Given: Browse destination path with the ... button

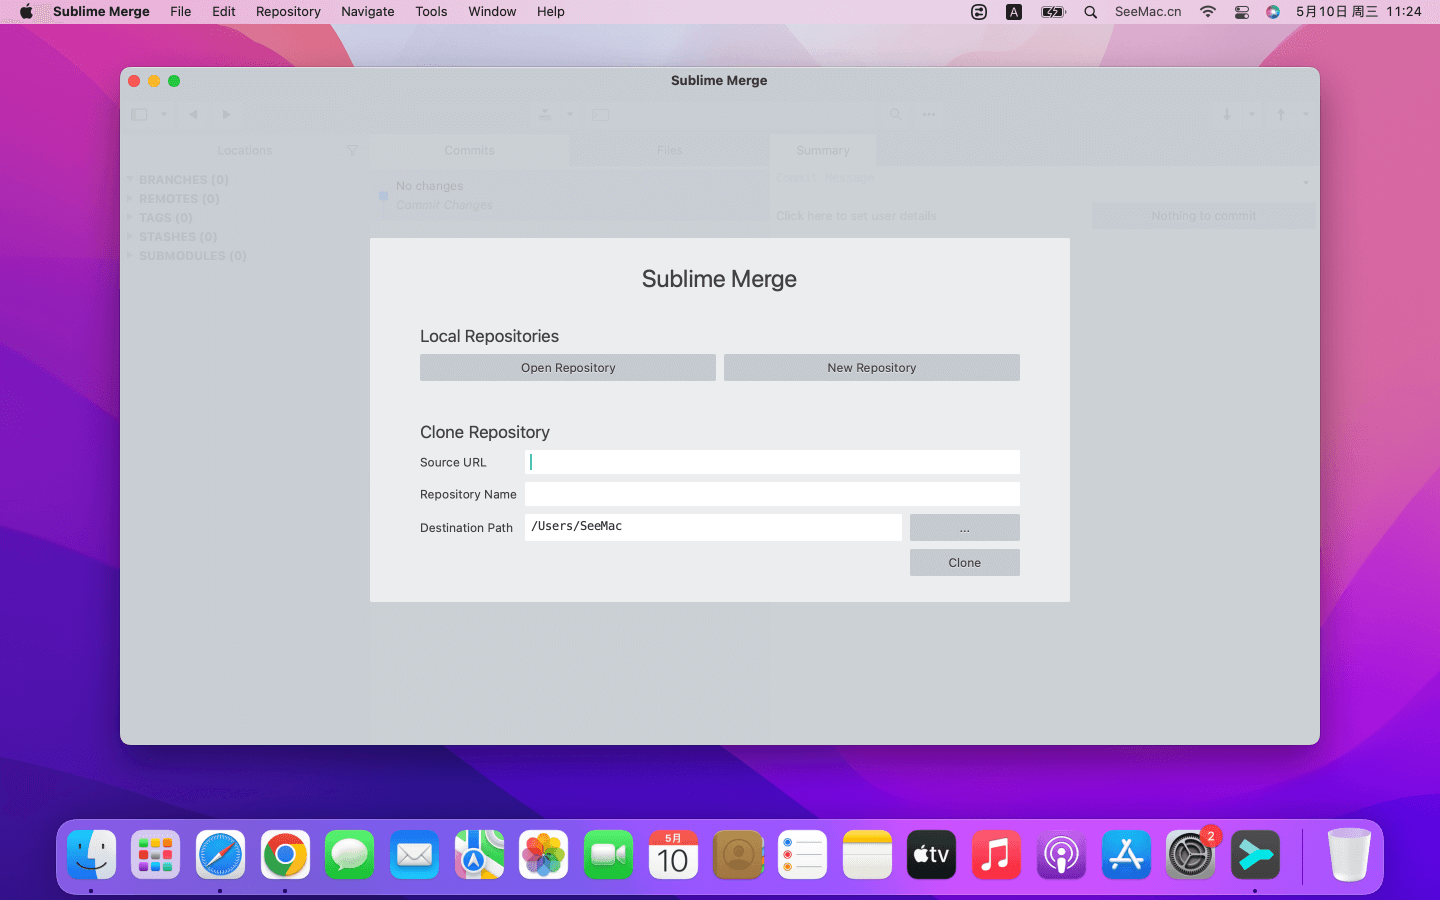Looking at the screenshot, I should tap(965, 528).
